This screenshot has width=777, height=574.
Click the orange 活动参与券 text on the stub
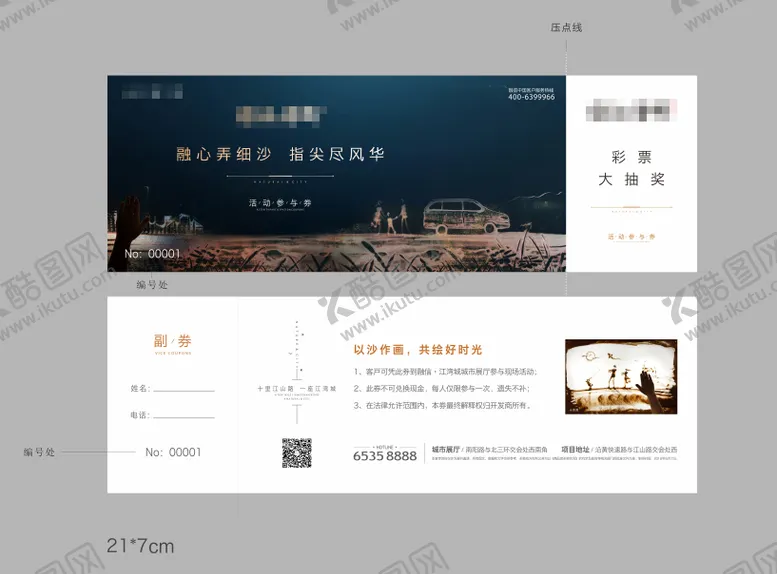tap(632, 236)
